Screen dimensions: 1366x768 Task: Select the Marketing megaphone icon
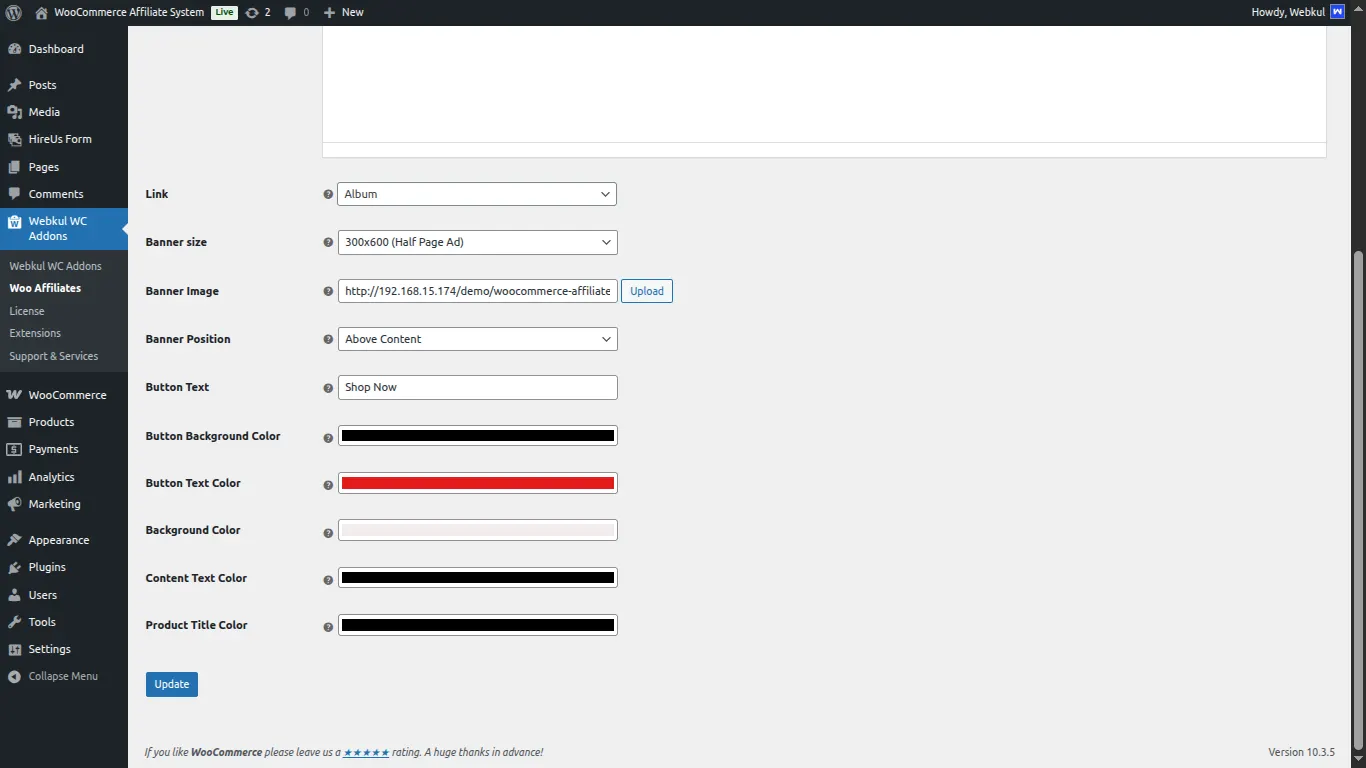coord(16,504)
